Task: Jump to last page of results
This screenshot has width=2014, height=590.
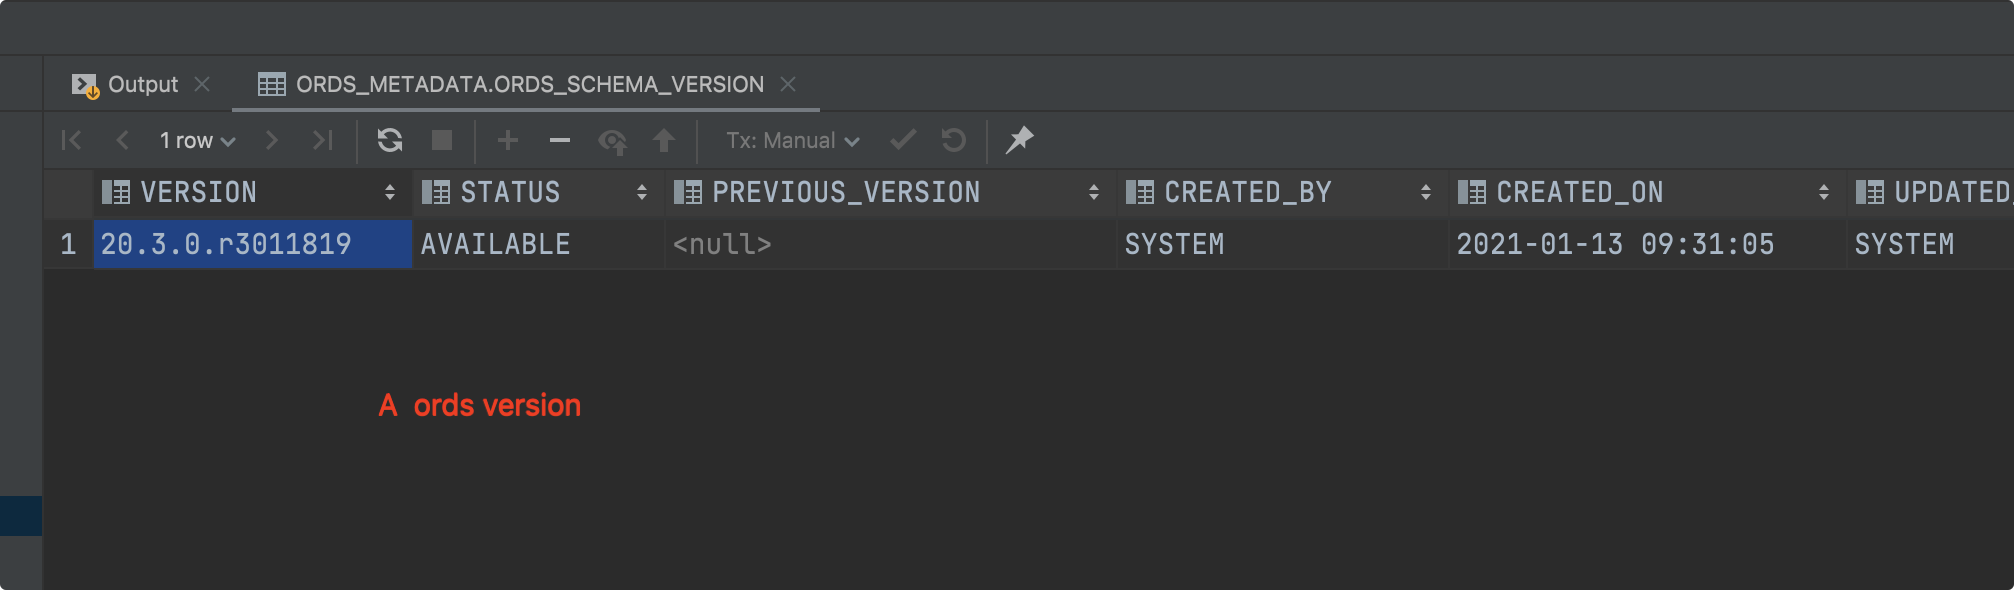Action: 322,141
